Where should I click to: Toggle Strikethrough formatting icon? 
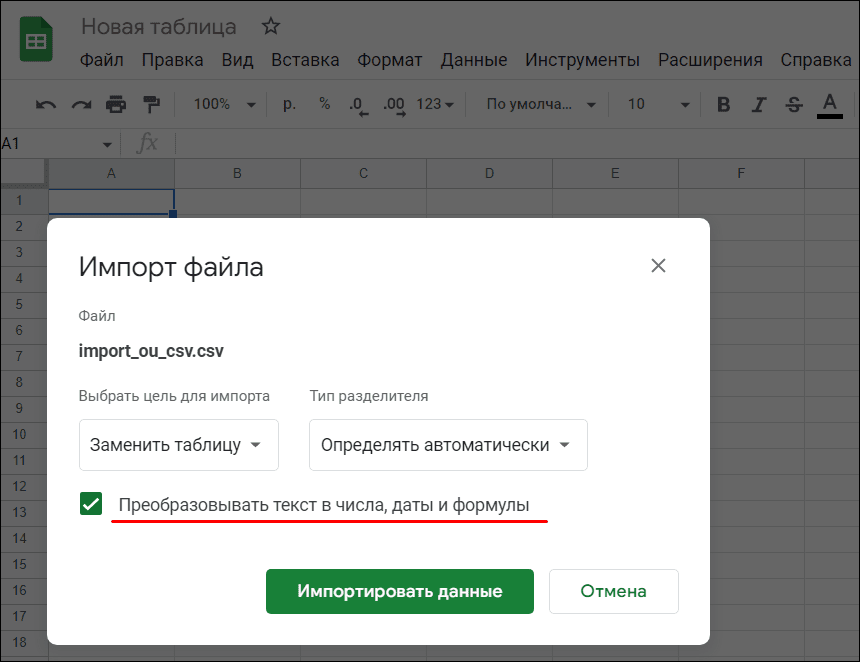(x=794, y=104)
